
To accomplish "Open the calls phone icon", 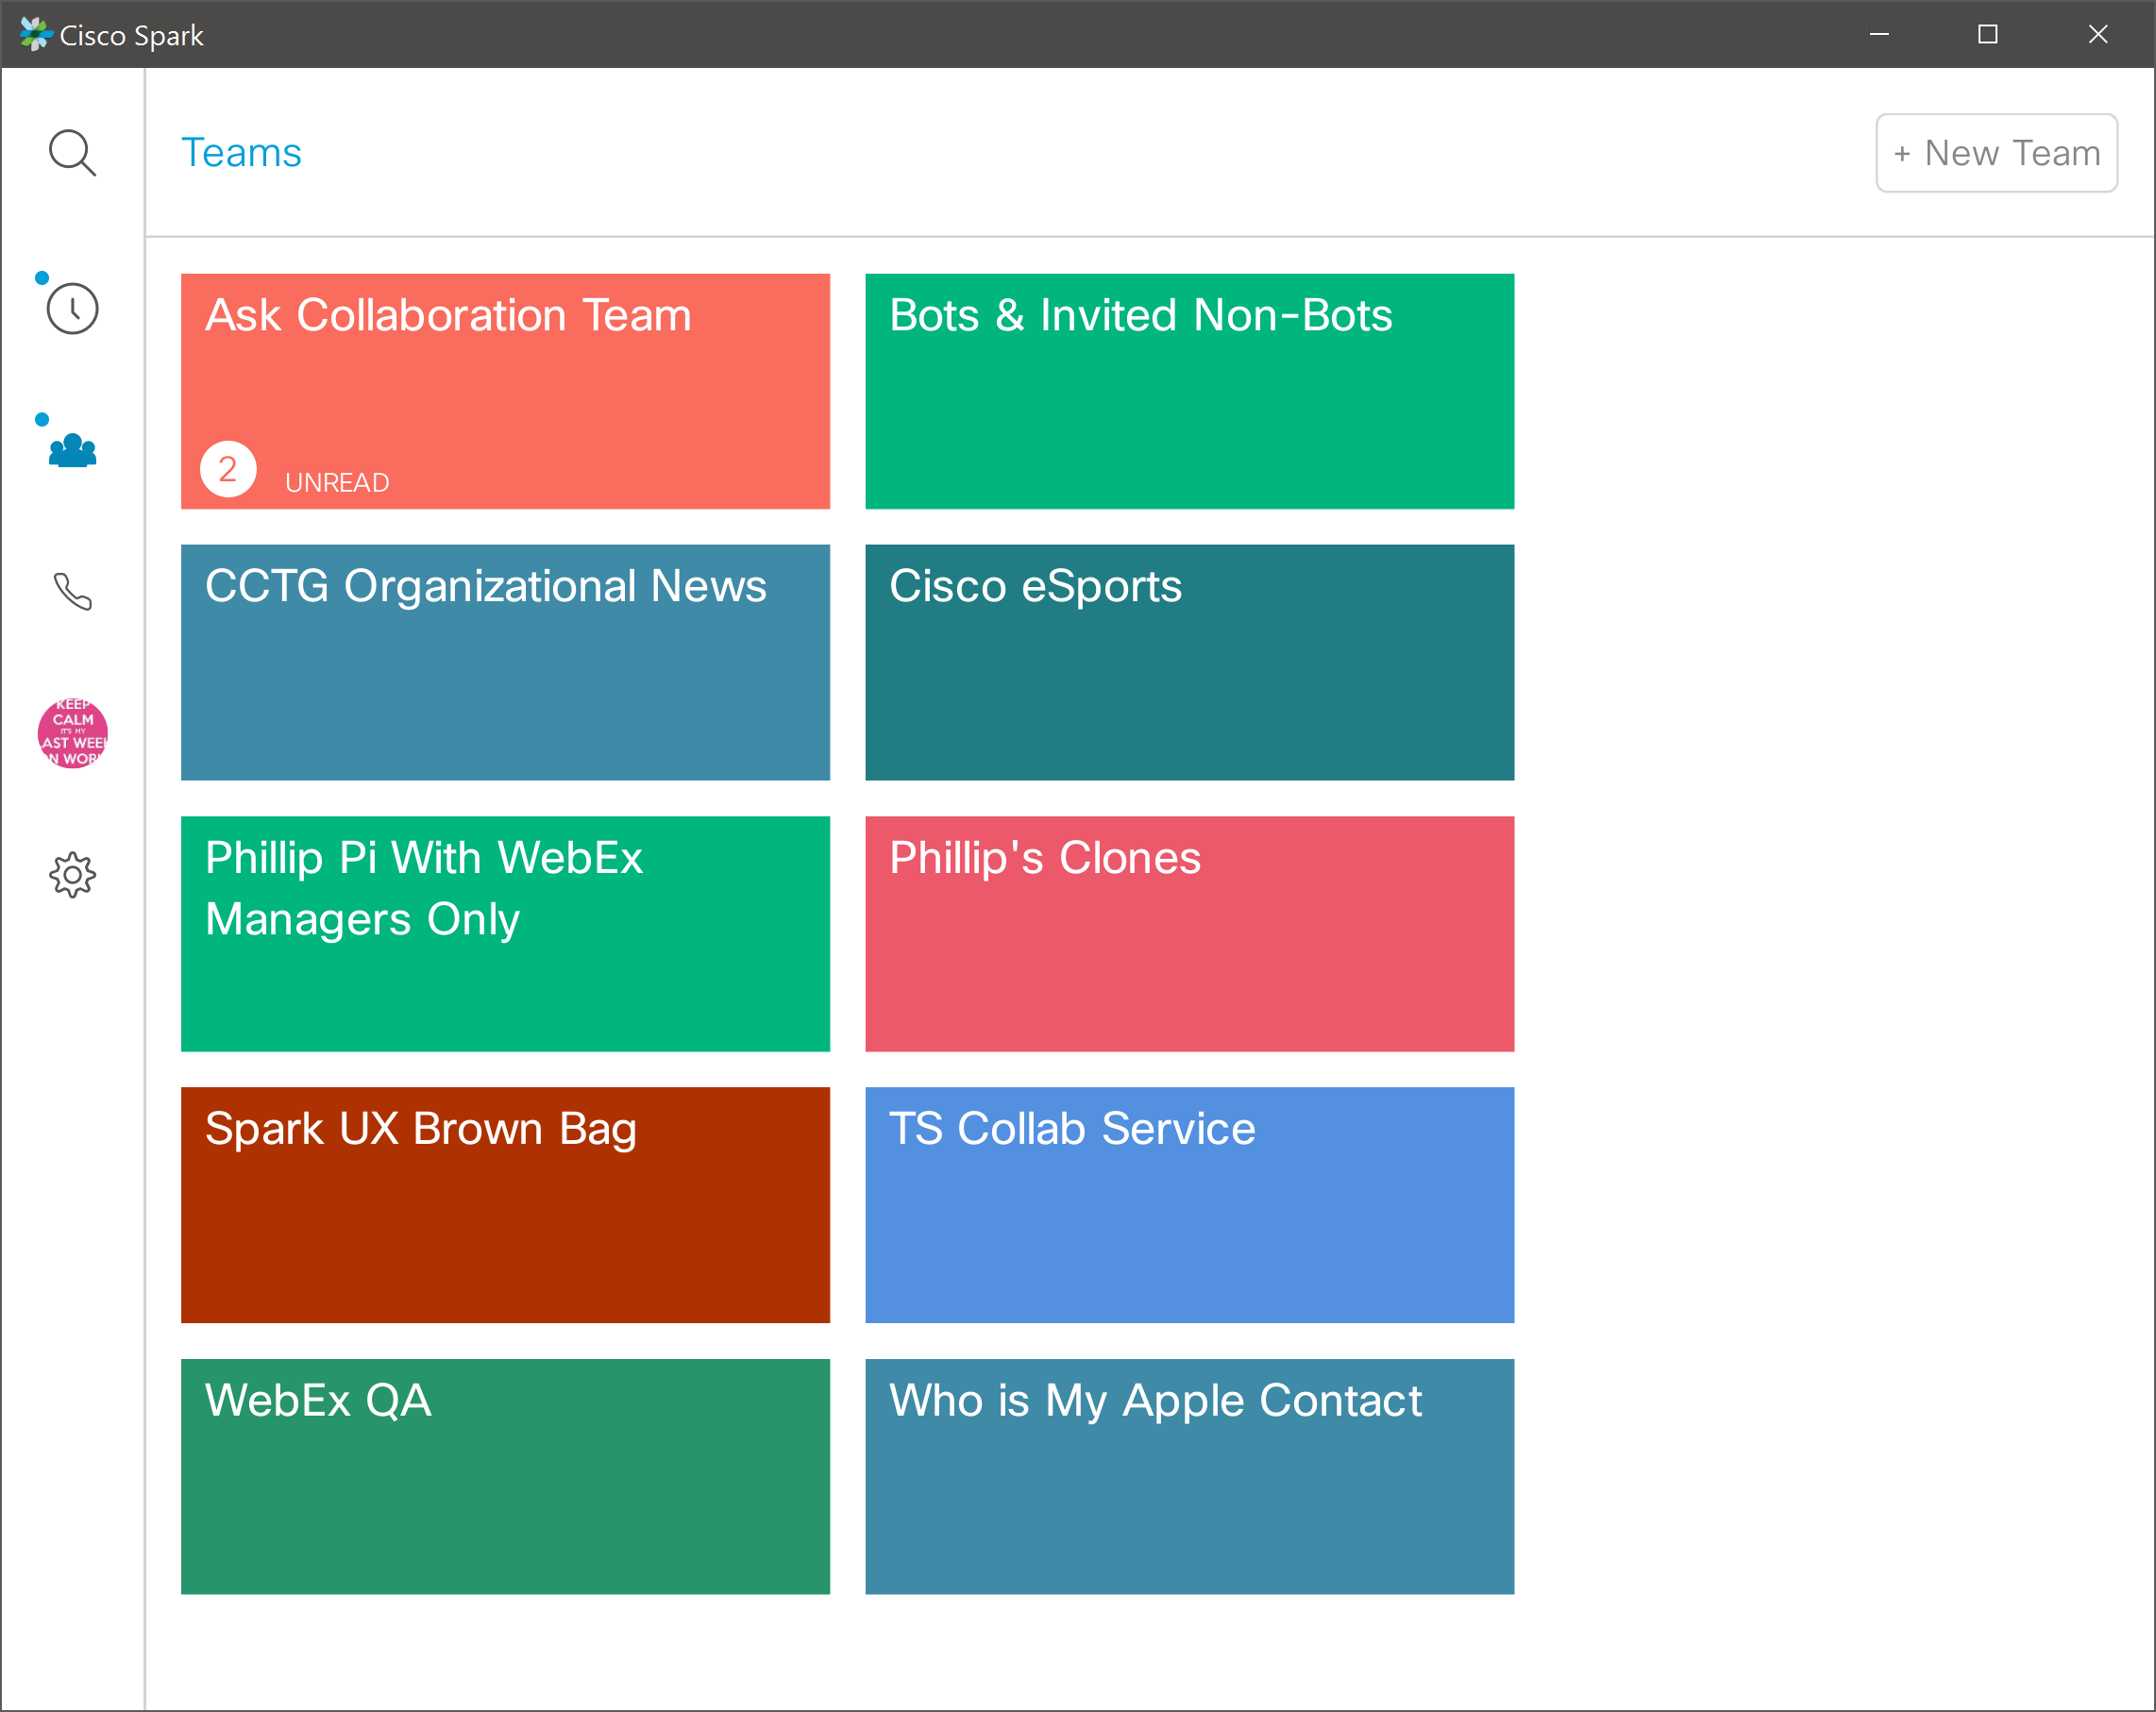I will click(72, 591).
